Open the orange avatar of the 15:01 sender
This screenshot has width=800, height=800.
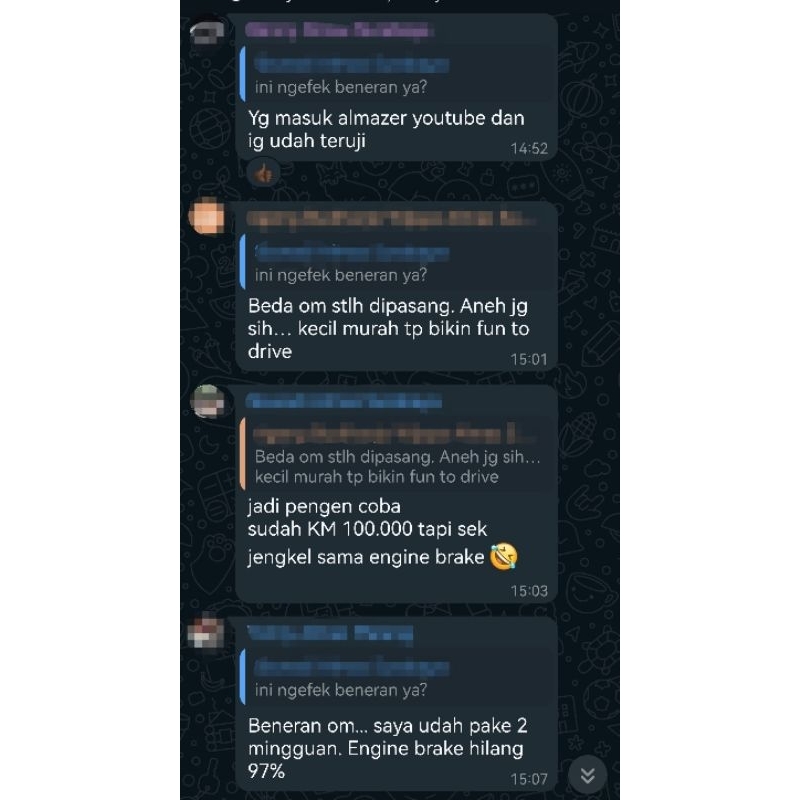(207, 216)
